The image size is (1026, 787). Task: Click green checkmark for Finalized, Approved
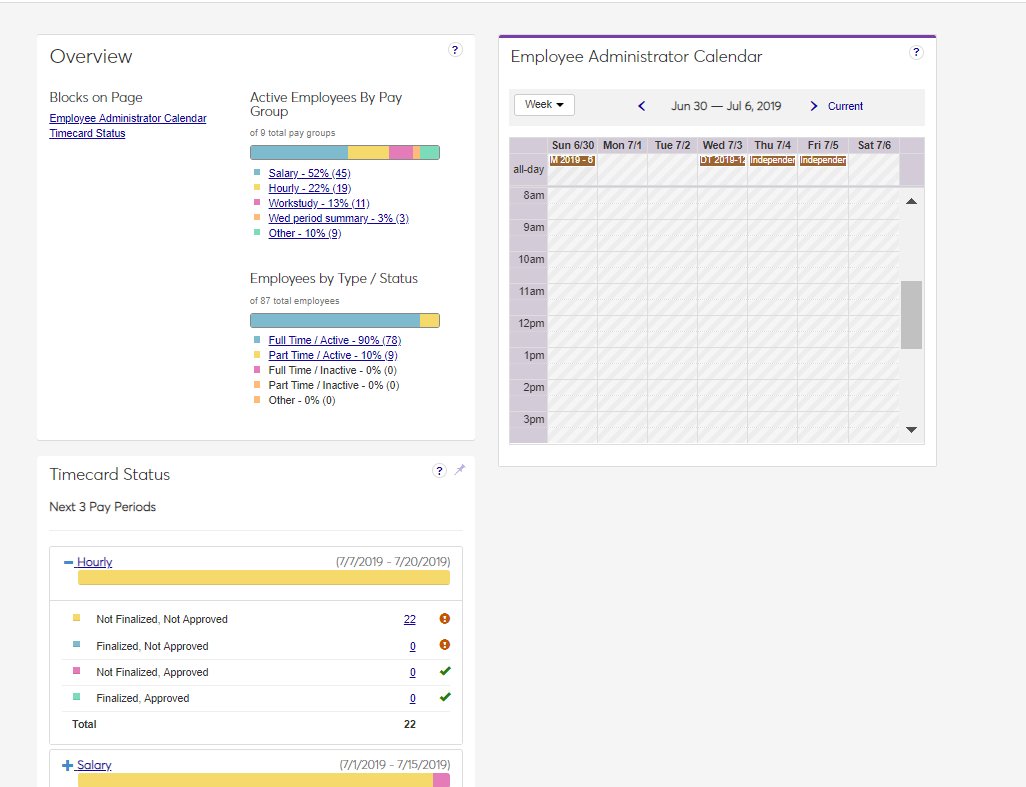(x=445, y=697)
